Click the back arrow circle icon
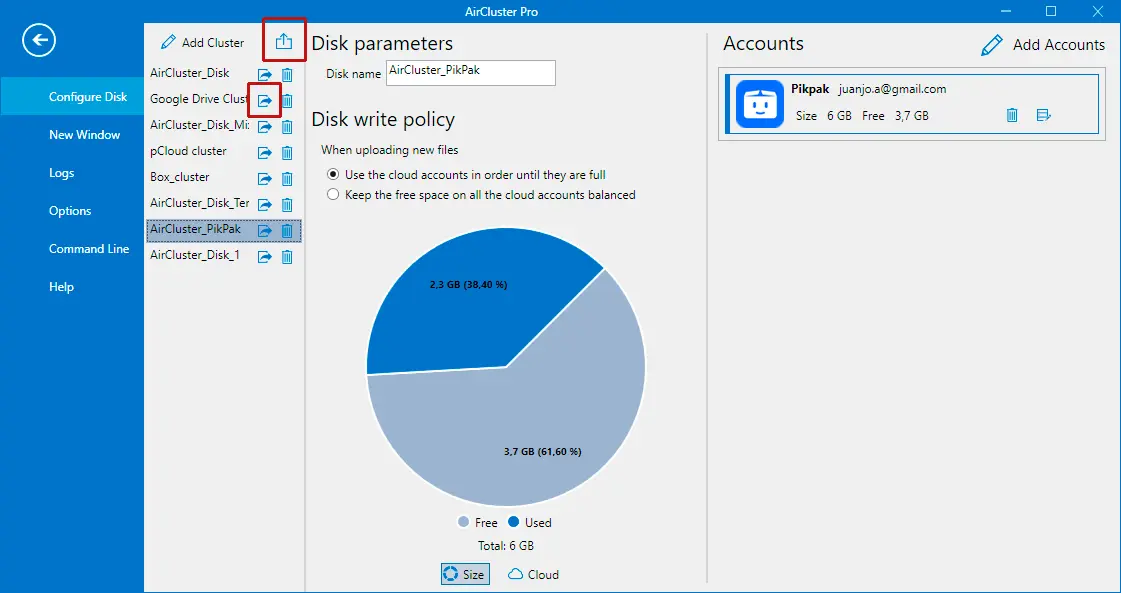 point(39,40)
